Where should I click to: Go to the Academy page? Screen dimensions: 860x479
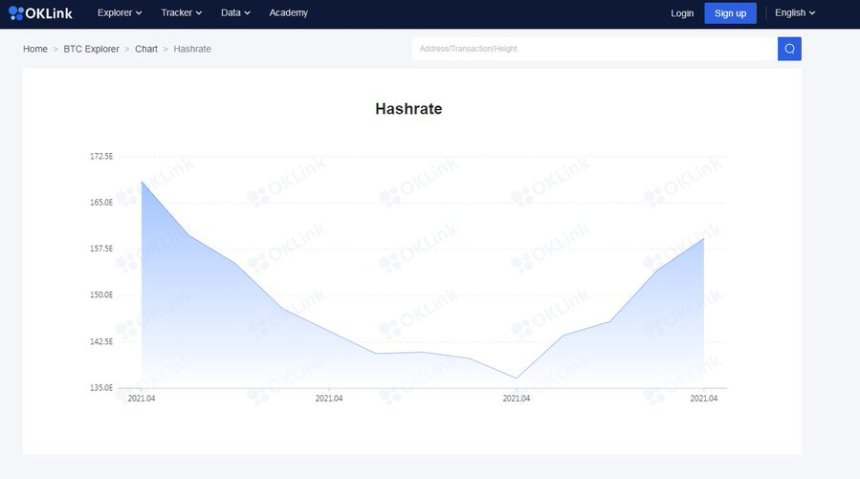coord(288,13)
